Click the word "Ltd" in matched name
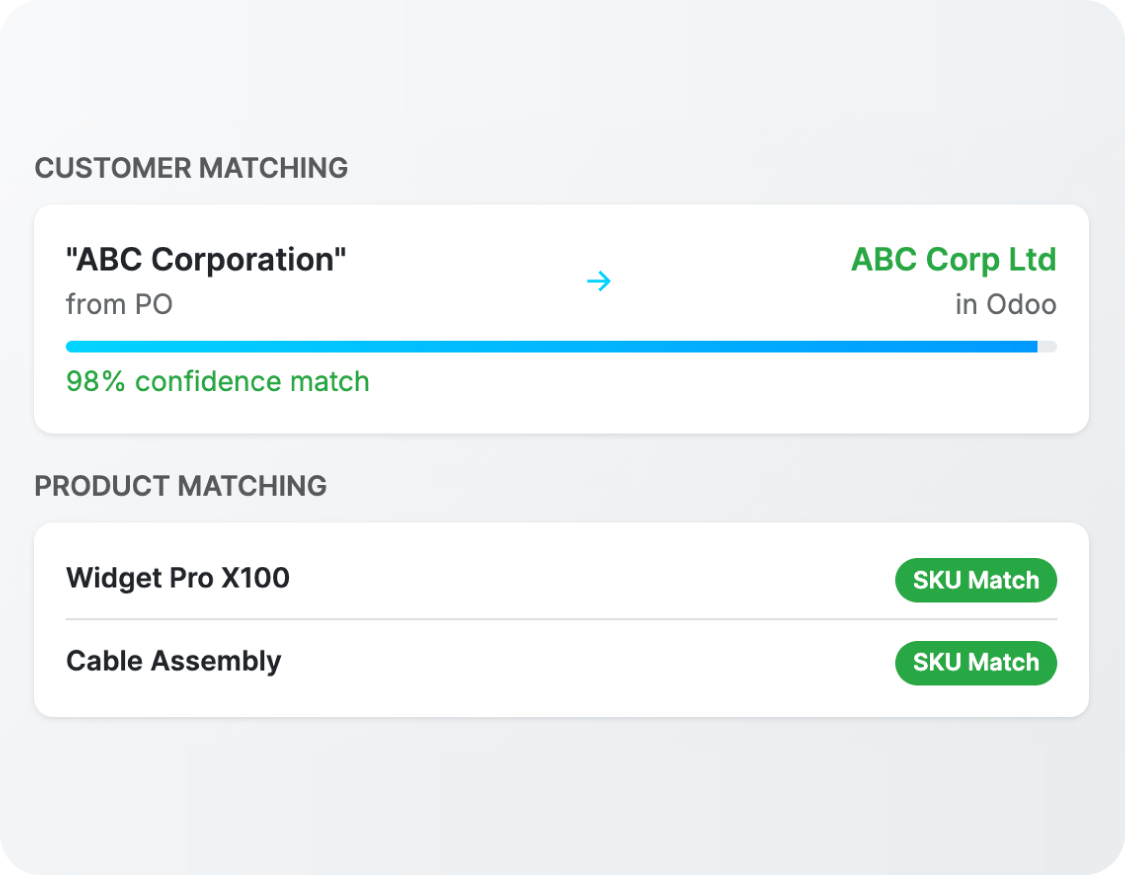Screen dimensions: 1125x875 pyautogui.click(x=1032, y=260)
